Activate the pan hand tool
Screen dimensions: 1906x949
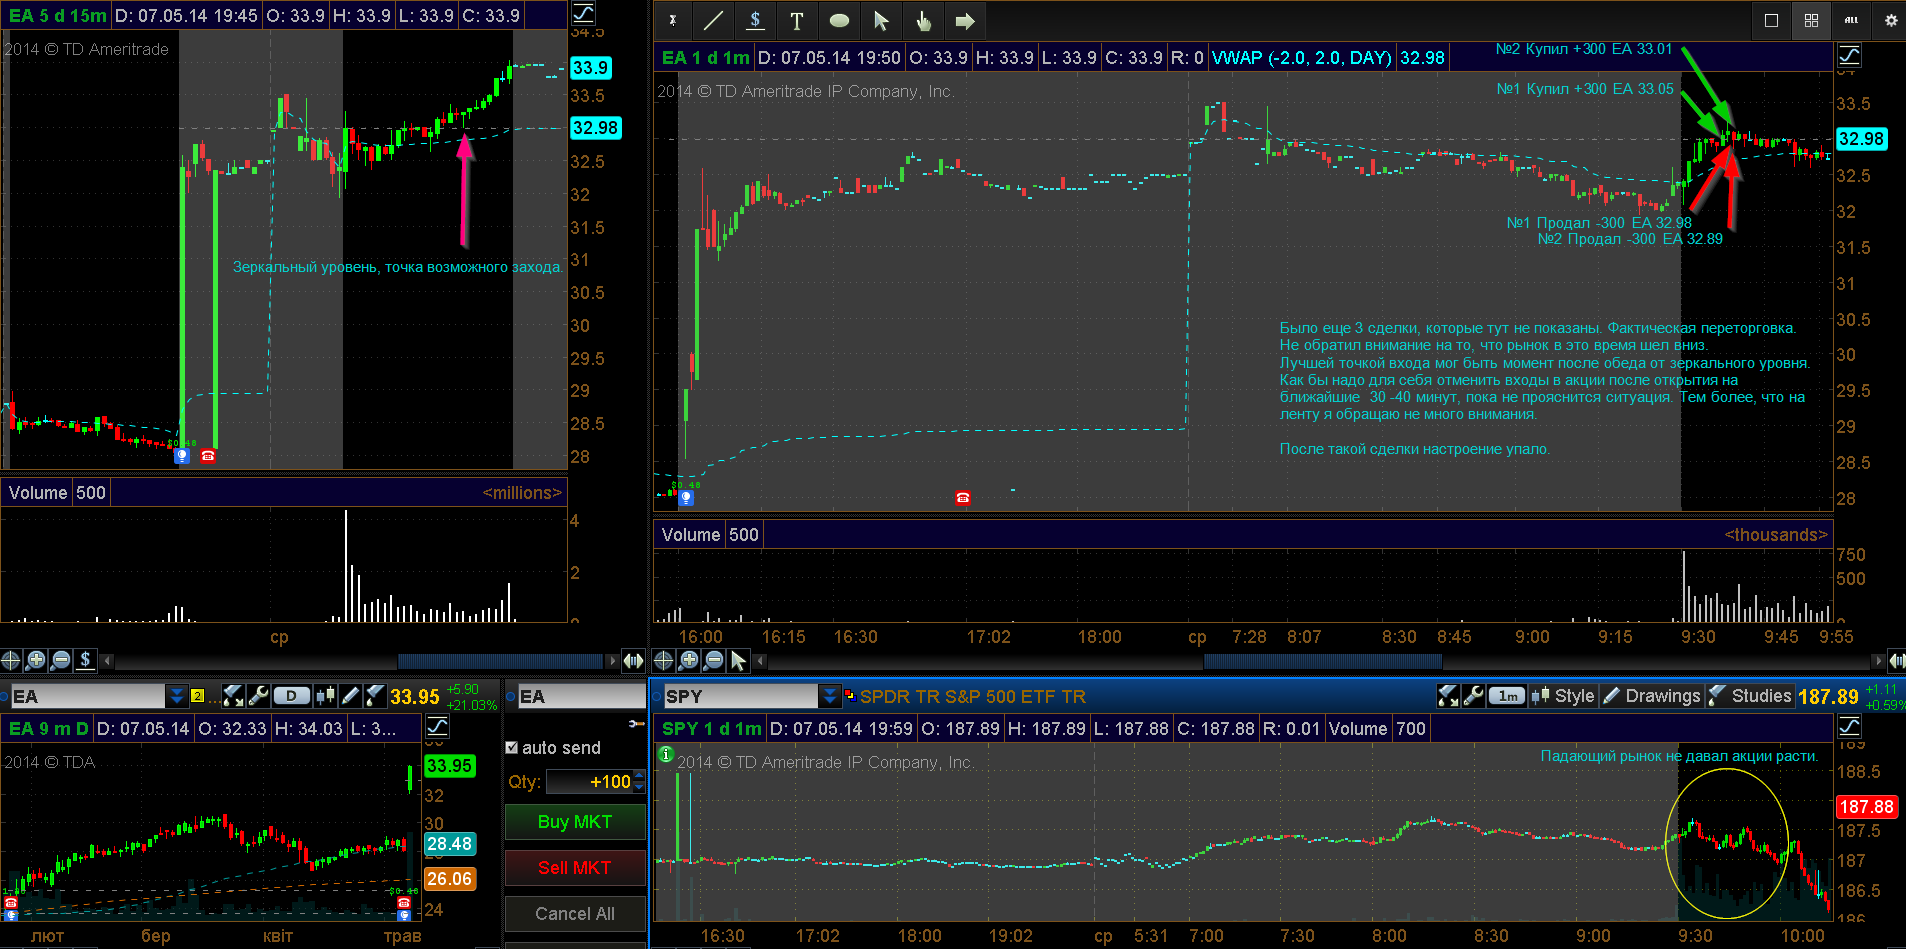click(x=923, y=20)
